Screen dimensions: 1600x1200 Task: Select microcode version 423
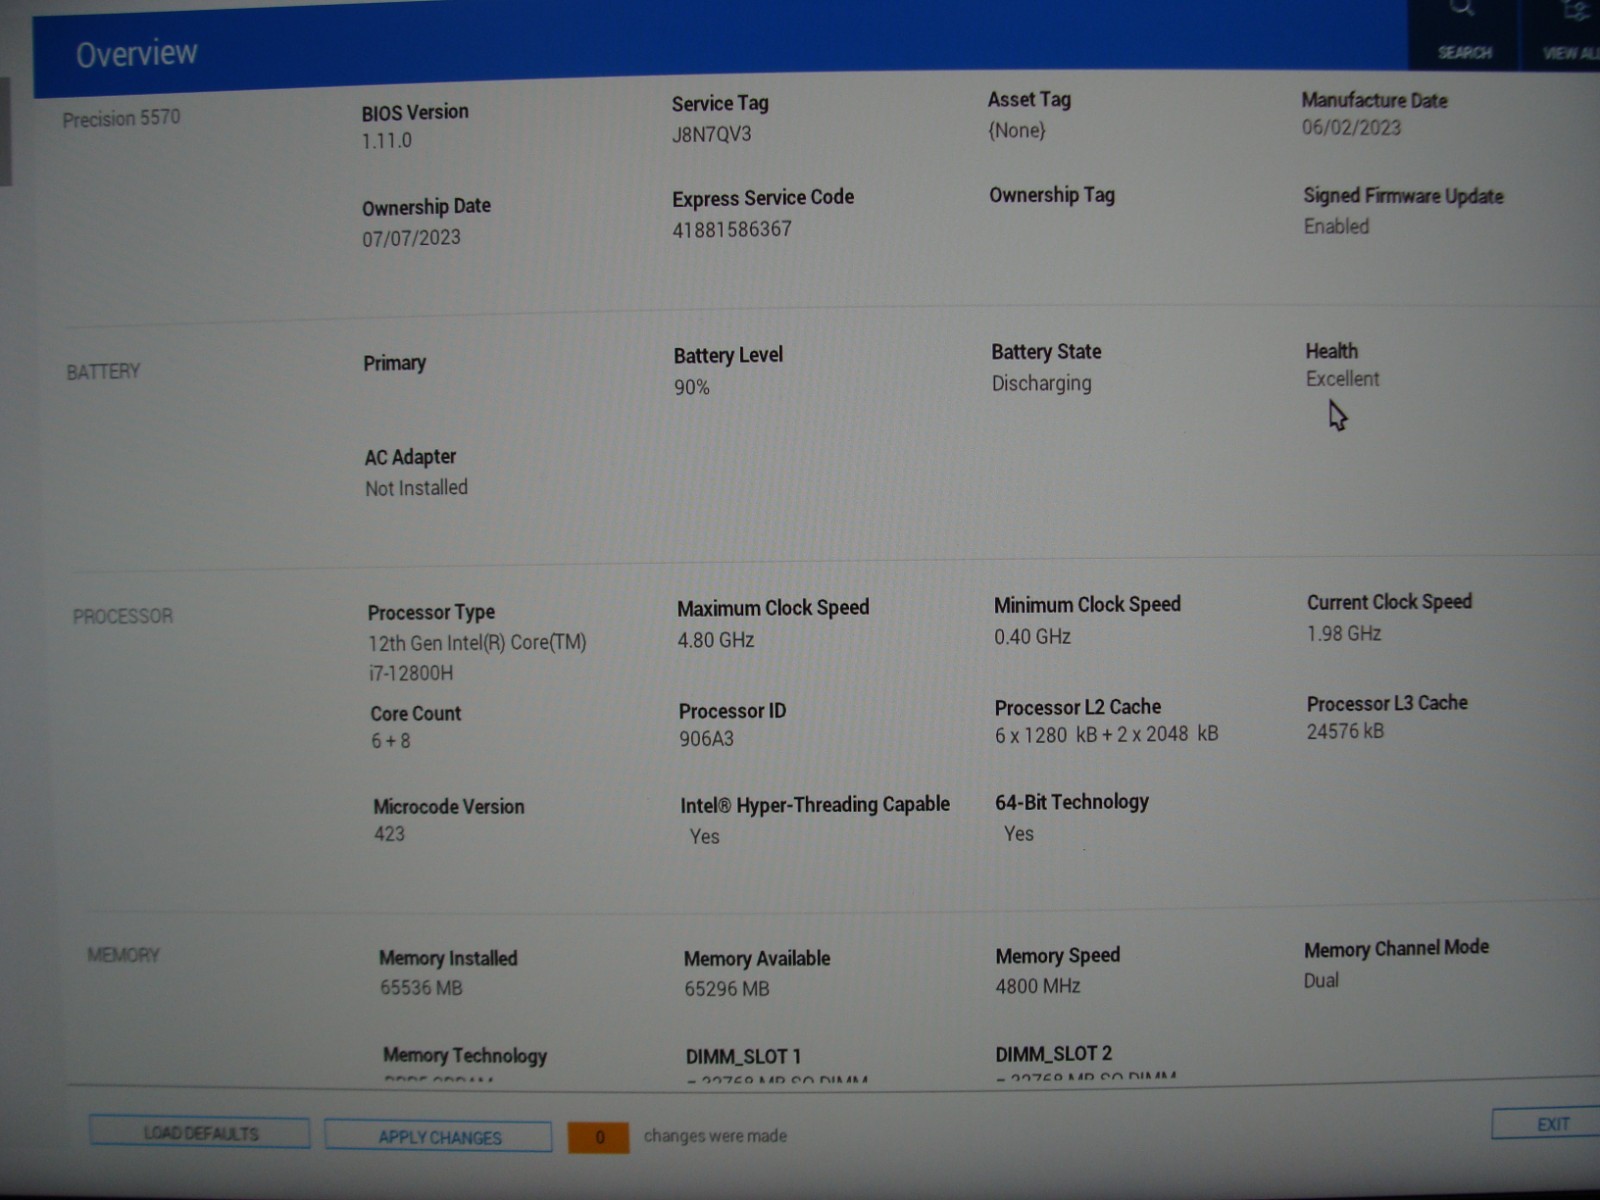(x=390, y=834)
